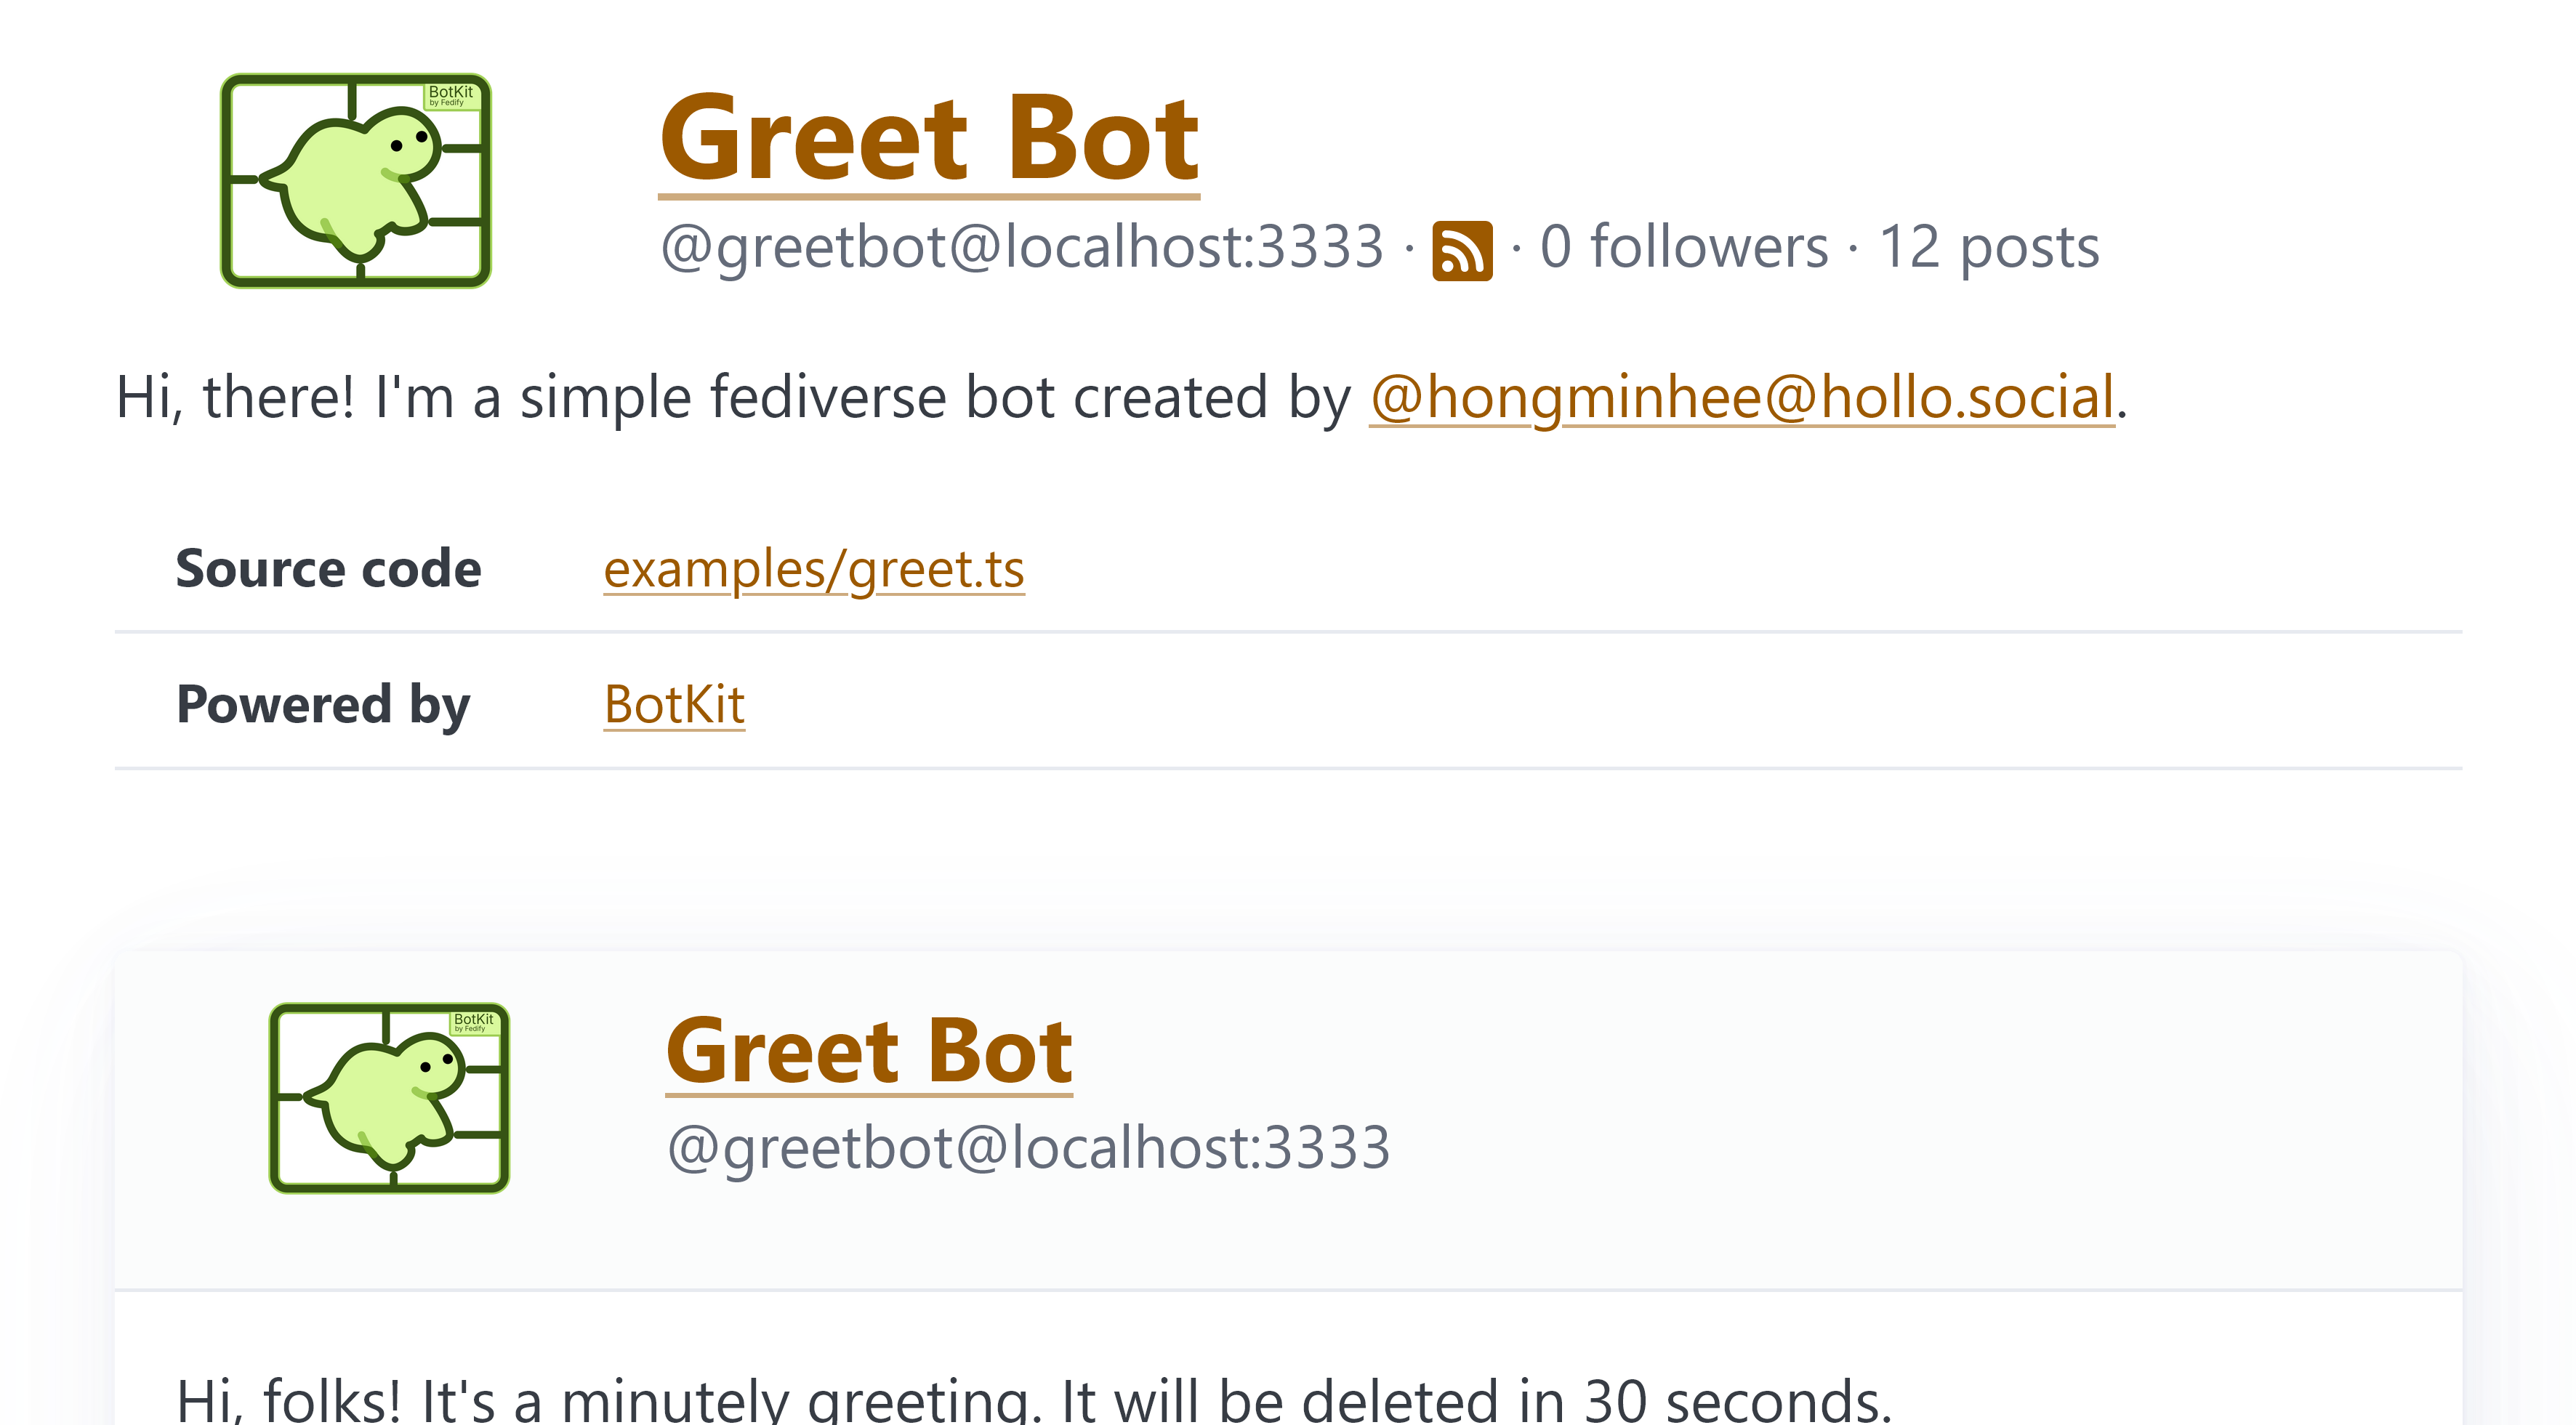Click the BotKit badge on profile avatar
This screenshot has height=1425, width=2576.
click(451, 95)
